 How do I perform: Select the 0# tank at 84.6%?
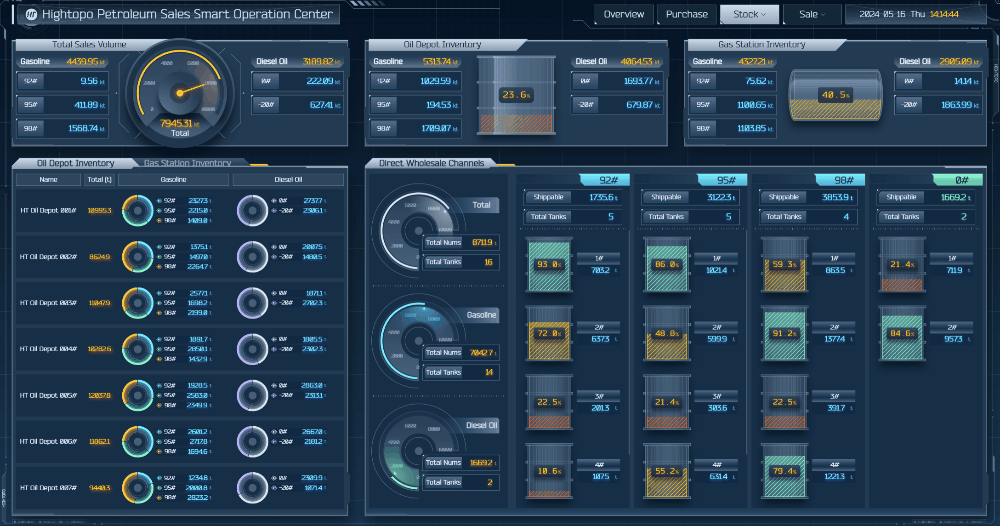902,333
